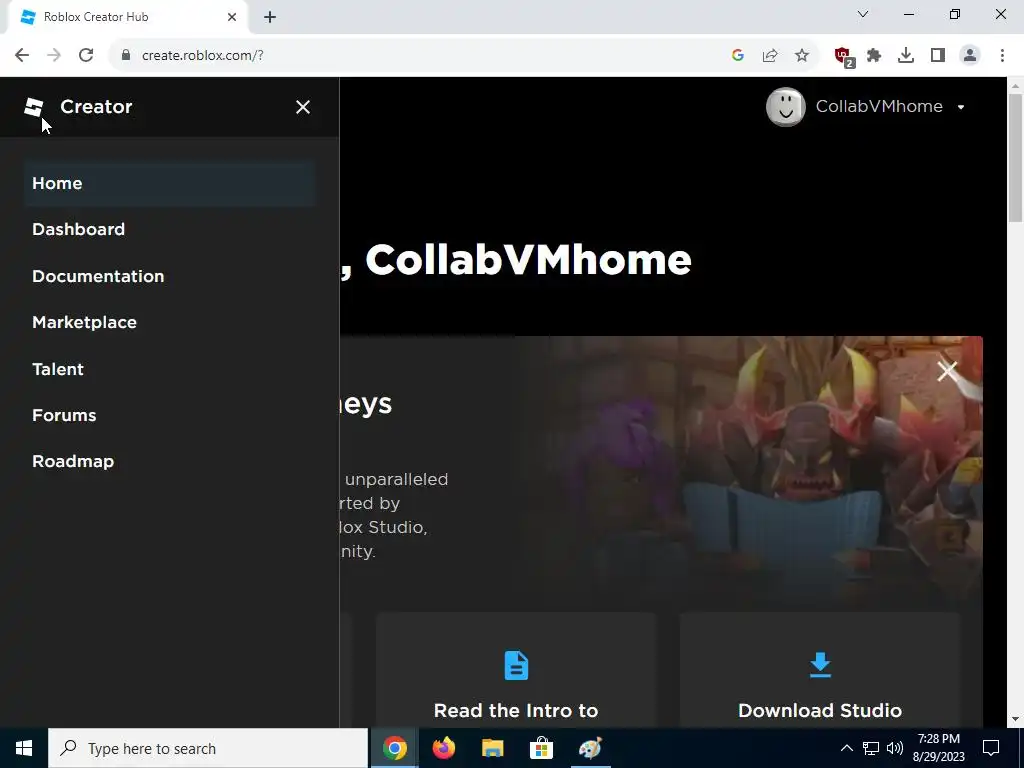
Task: Click the Google icon in address bar
Action: coord(738,56)
